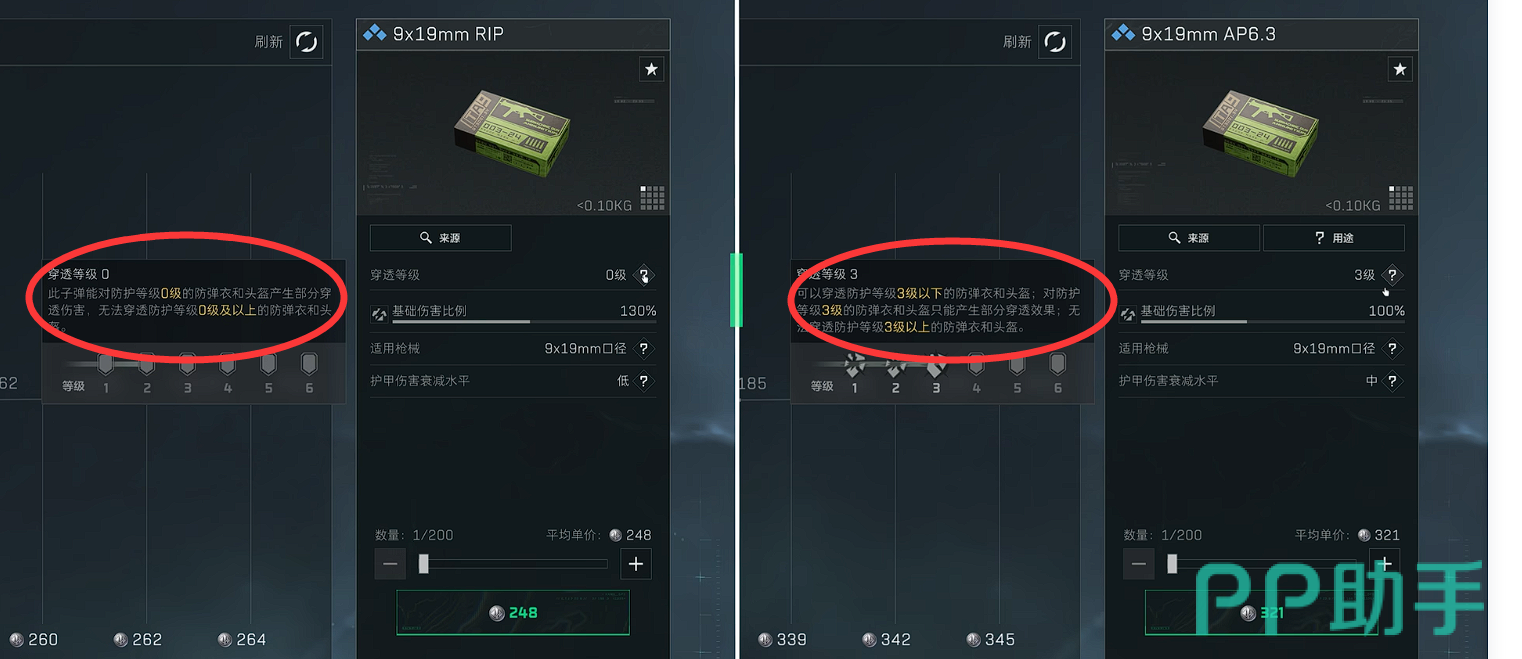
Task: Favorite the 9x19mm RIP ammo with star
Action: (651, 69)
